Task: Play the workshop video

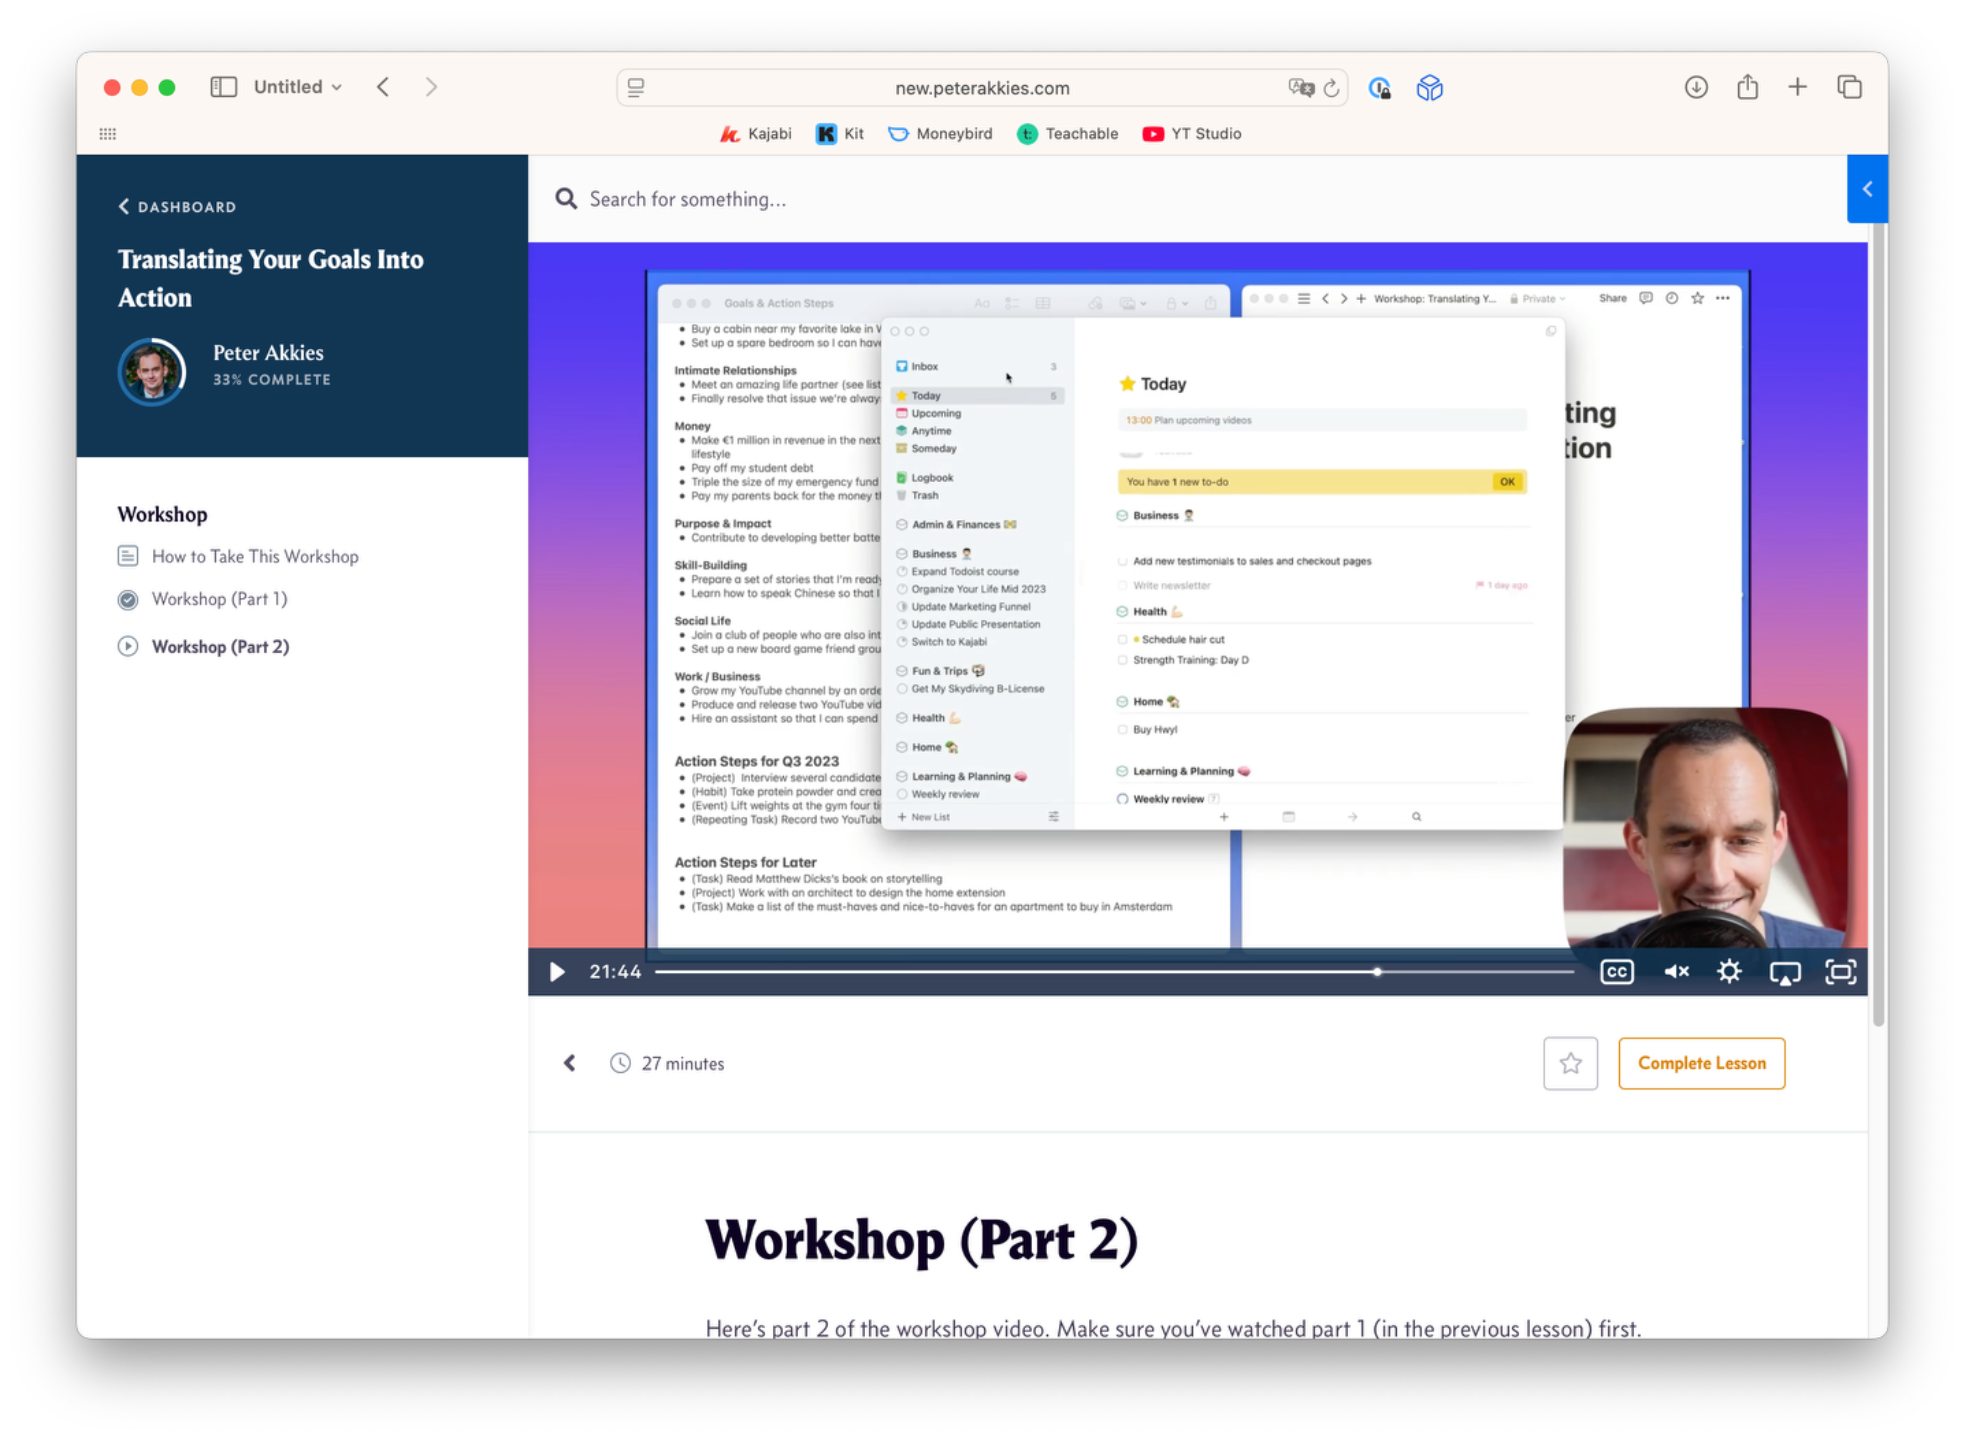Action: (557, 972)
